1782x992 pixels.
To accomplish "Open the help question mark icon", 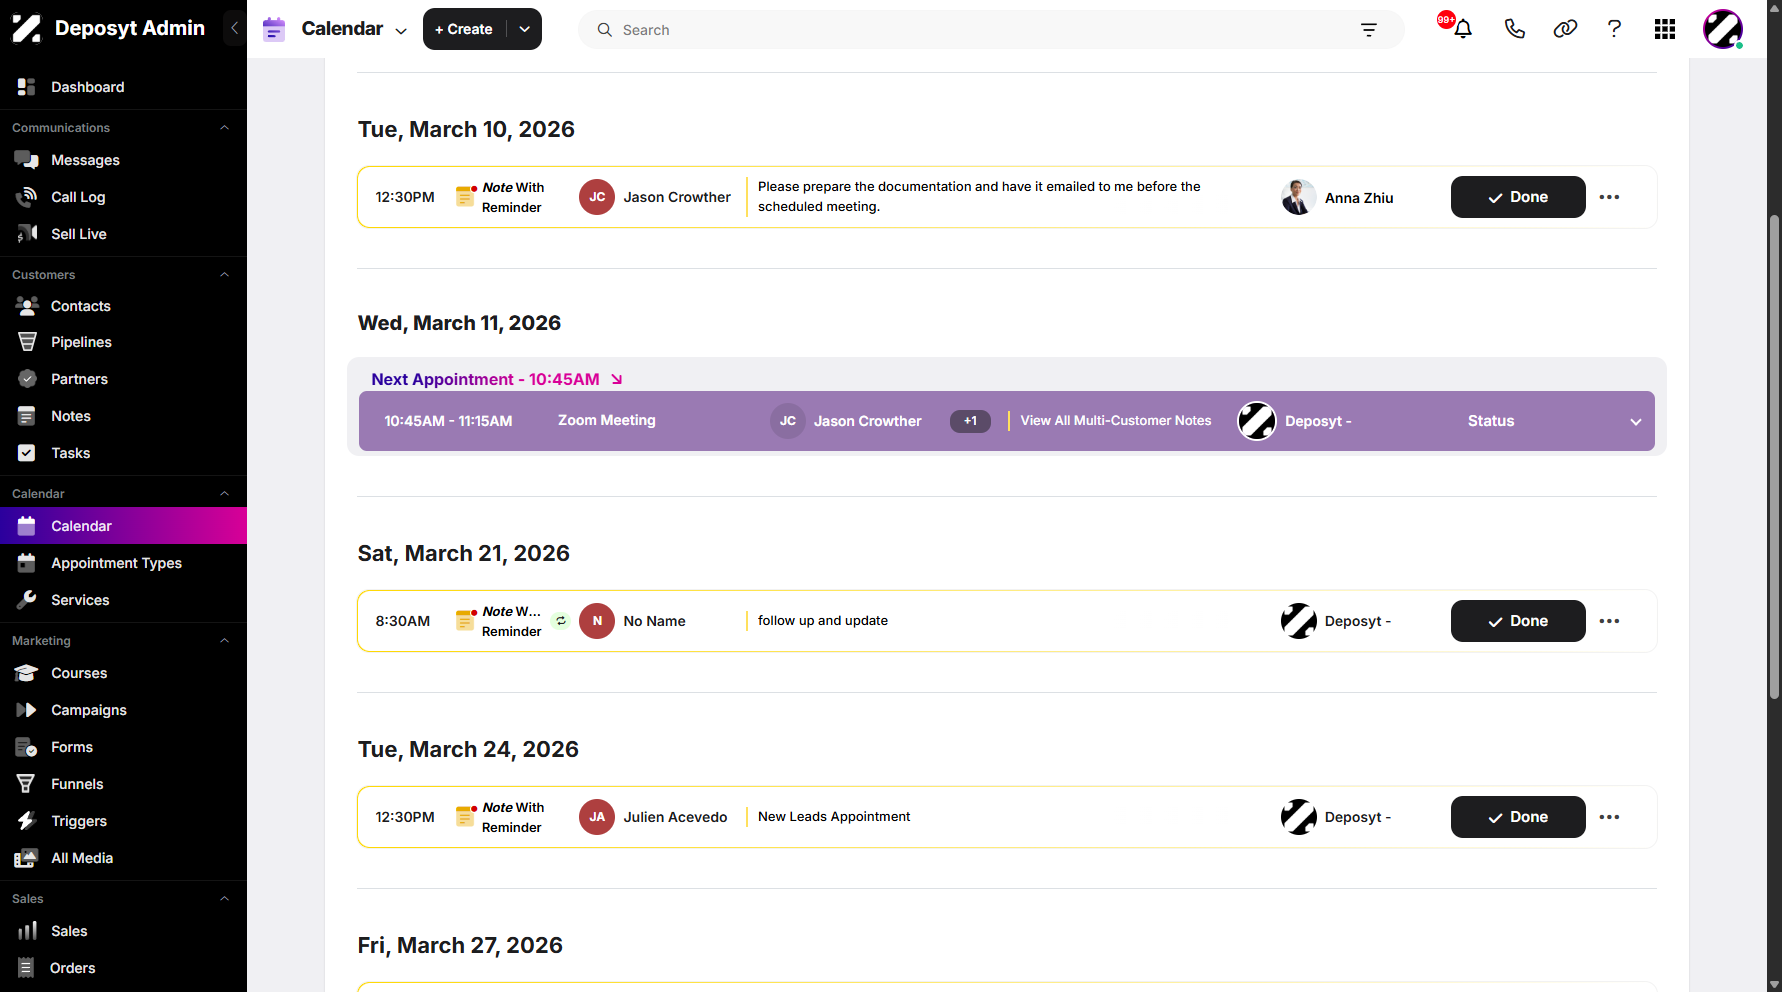I will point(1614,29).
